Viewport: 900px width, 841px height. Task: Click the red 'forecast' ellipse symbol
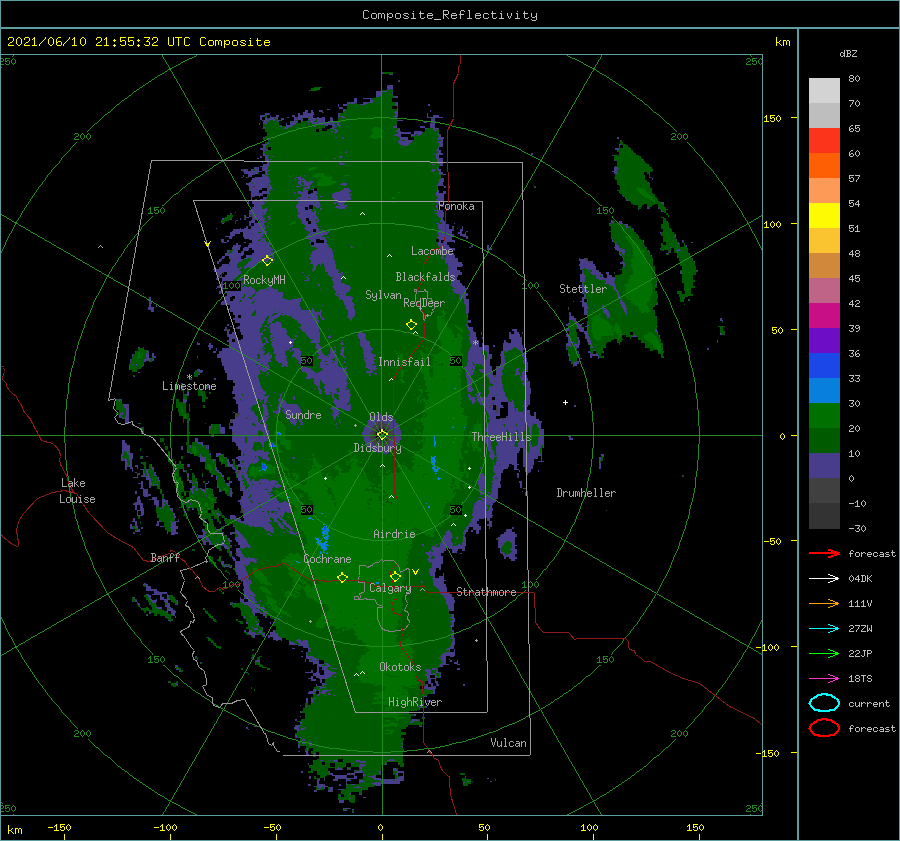[x=824, y=728]
